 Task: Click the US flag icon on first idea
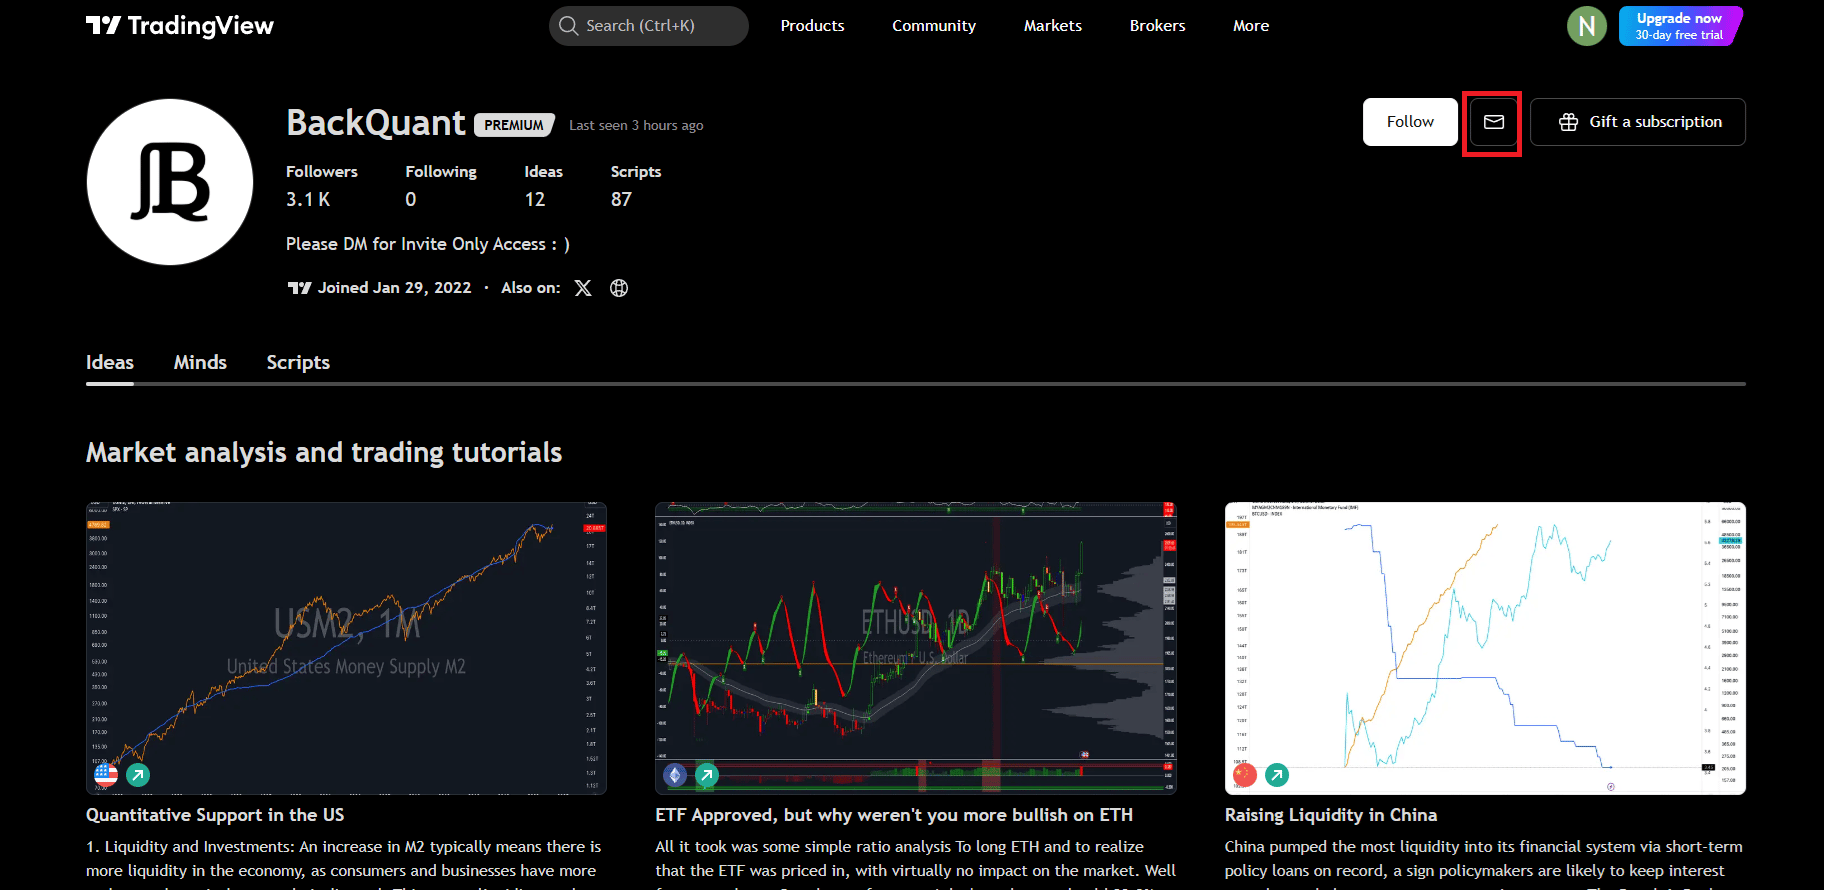[x=105, y=774]
